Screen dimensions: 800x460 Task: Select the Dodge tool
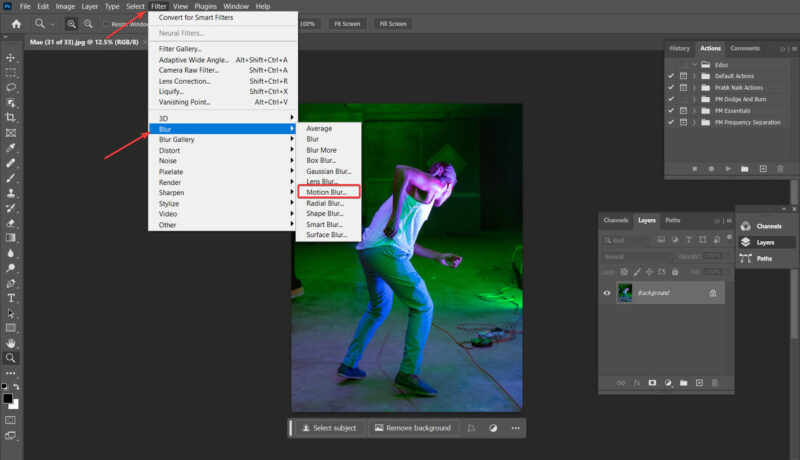[10, 268]
